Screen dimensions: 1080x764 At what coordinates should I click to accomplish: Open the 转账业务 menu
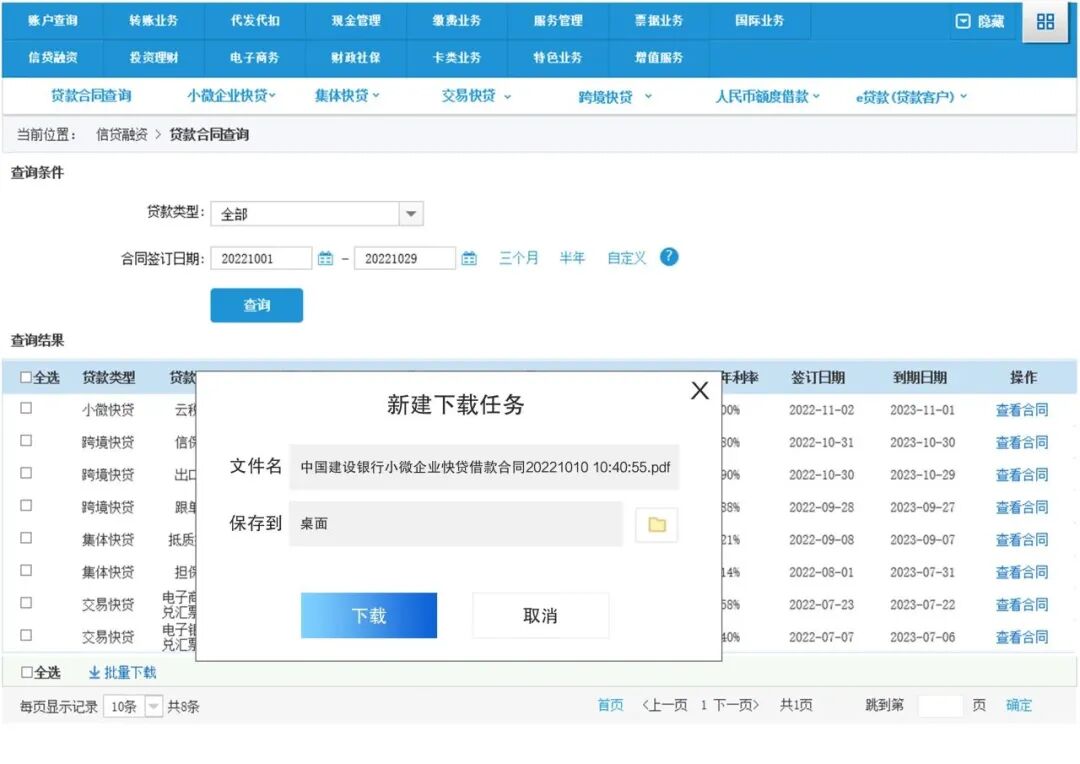tap(153, 21)
